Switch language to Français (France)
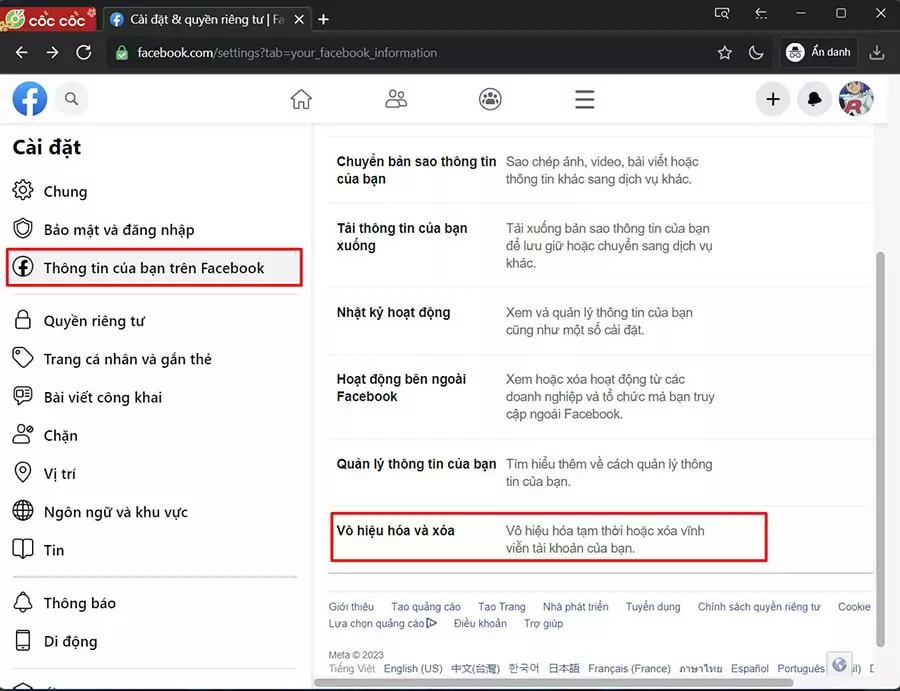The width and height of the screenshot is (900, 691). (629, 669)
